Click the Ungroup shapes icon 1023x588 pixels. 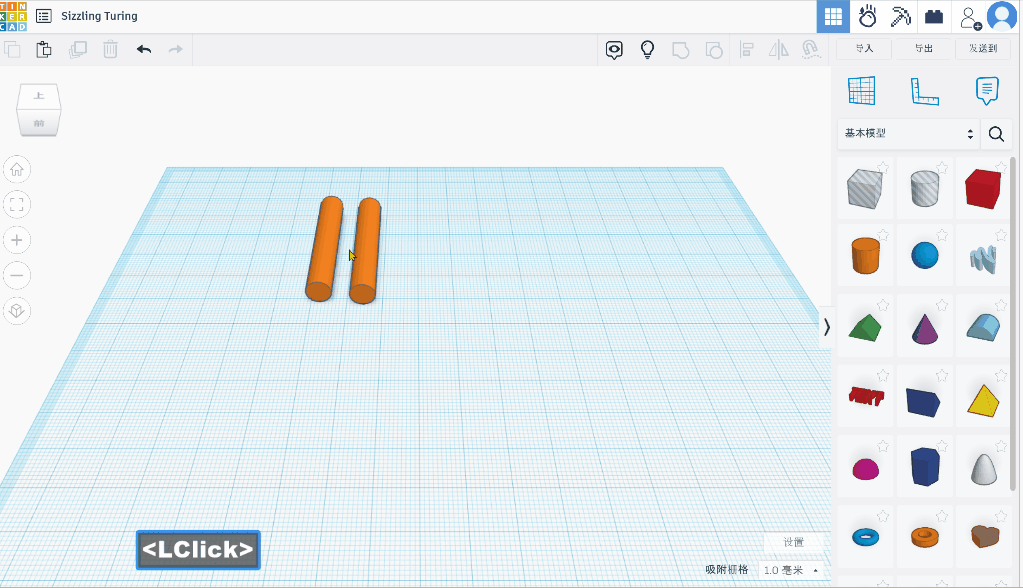pos(714,50)
